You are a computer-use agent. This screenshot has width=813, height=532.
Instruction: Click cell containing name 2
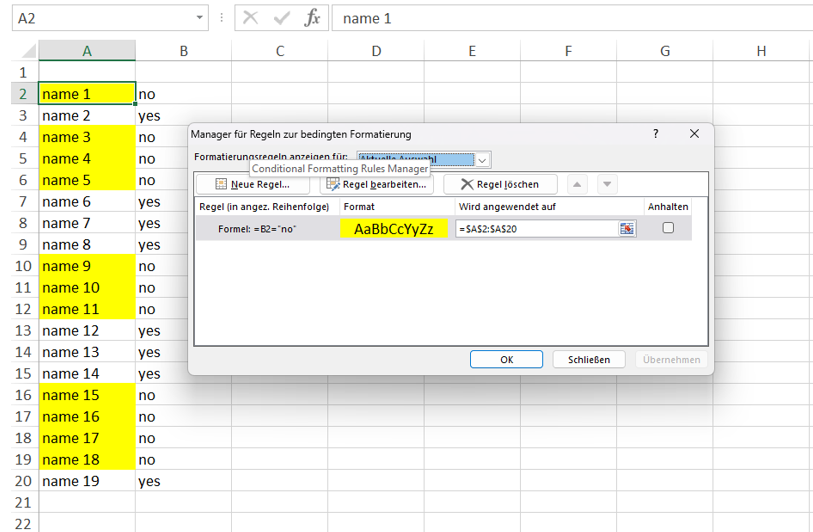[x=87, y=116]
